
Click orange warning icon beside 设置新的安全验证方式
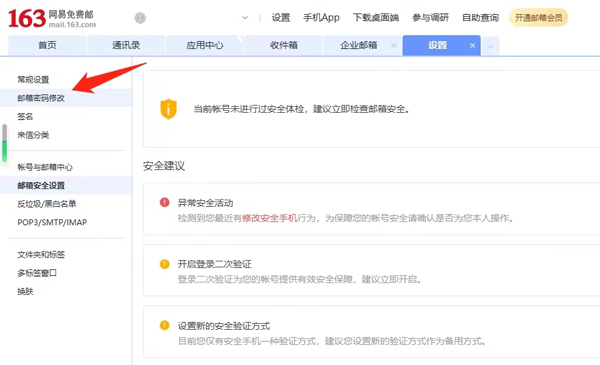pos(165,326)
